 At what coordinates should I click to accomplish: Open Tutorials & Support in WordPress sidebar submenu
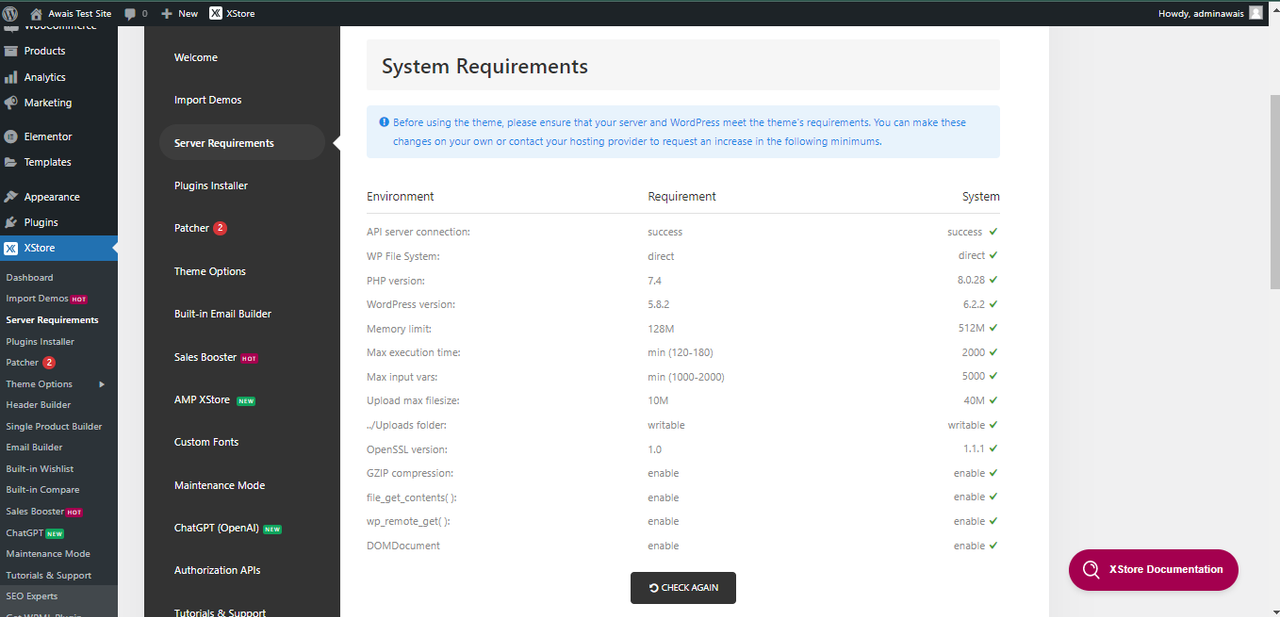click(49, 575)
